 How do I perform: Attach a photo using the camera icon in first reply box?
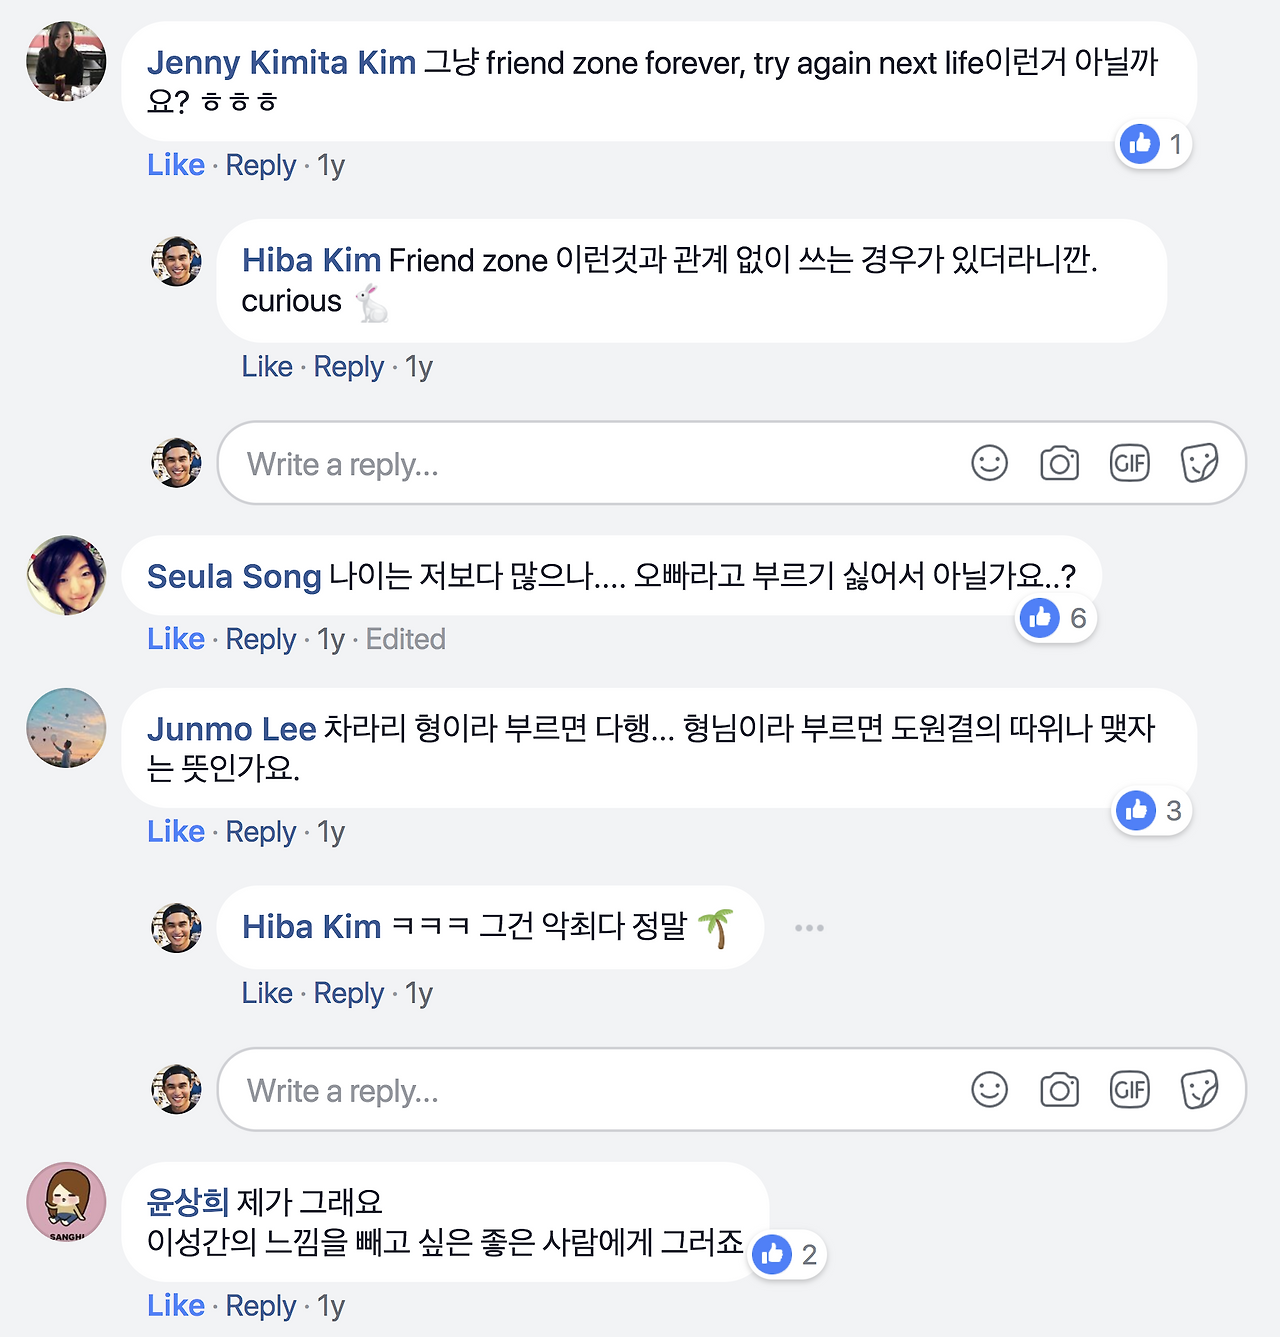coord(1059,463)
